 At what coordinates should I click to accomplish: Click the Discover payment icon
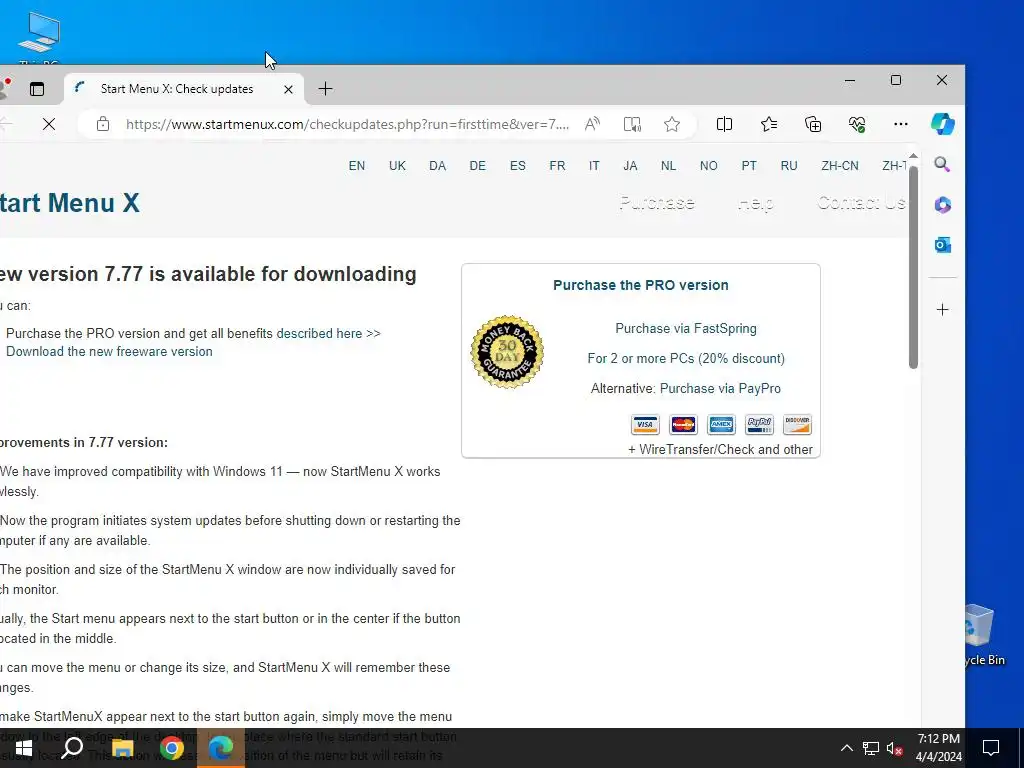797,424
